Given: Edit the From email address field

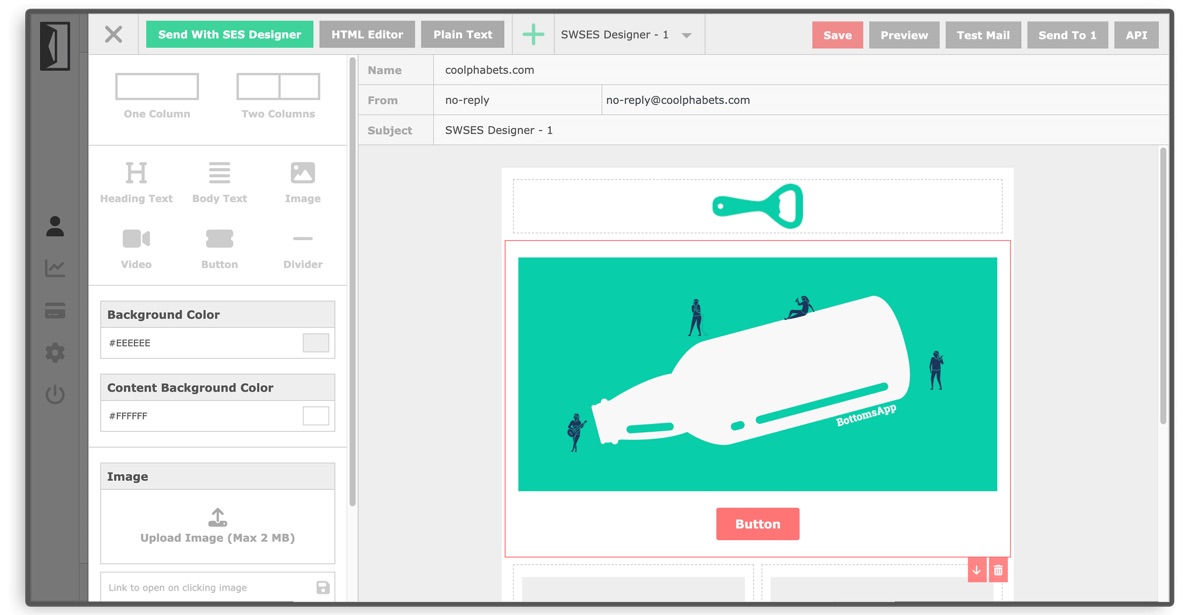Looking at the screenshot, I should tap(885, 100).
